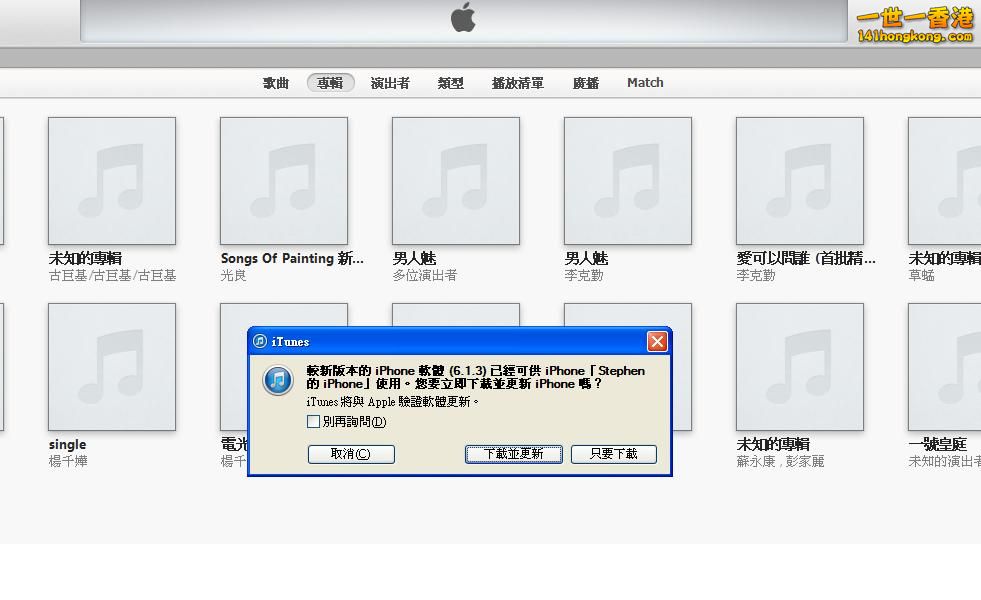The image size is (981, 600).
Task: Open 楊千嬅's single album artwork
Action: 111,366
